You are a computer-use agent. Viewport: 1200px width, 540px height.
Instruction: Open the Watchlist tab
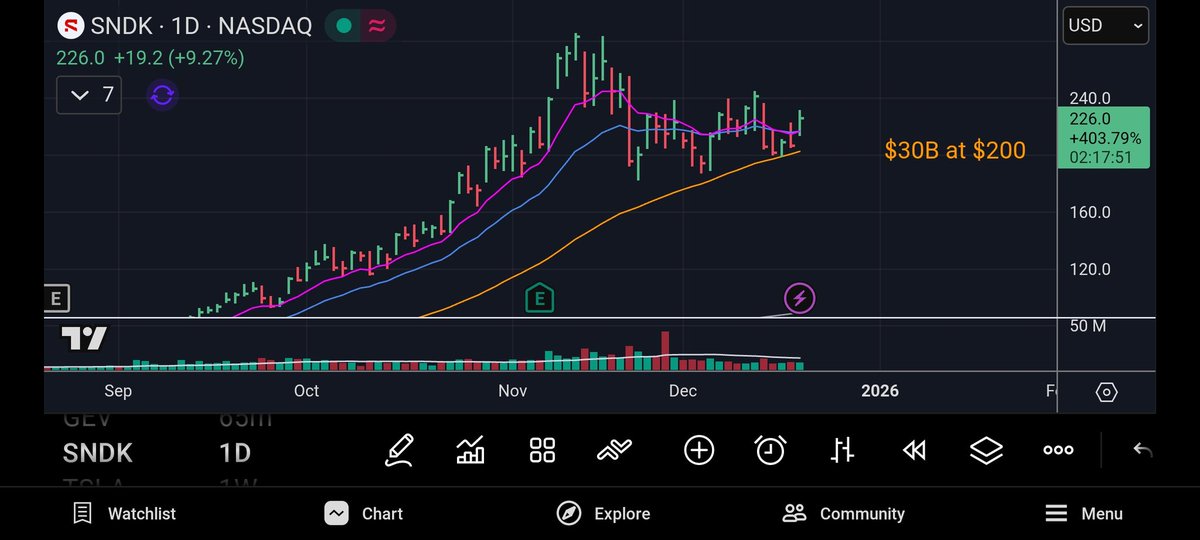click(x=124, y=513)
